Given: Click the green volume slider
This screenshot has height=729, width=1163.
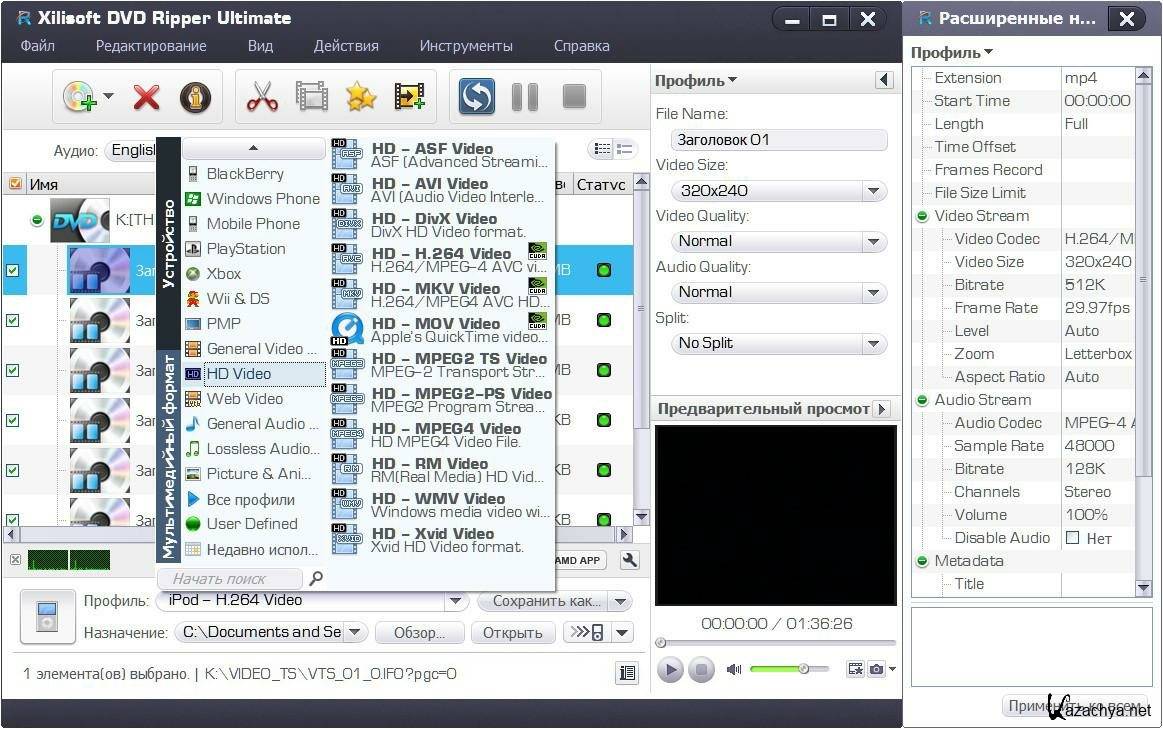Looking at the screenshot, I should coord(780,669).
